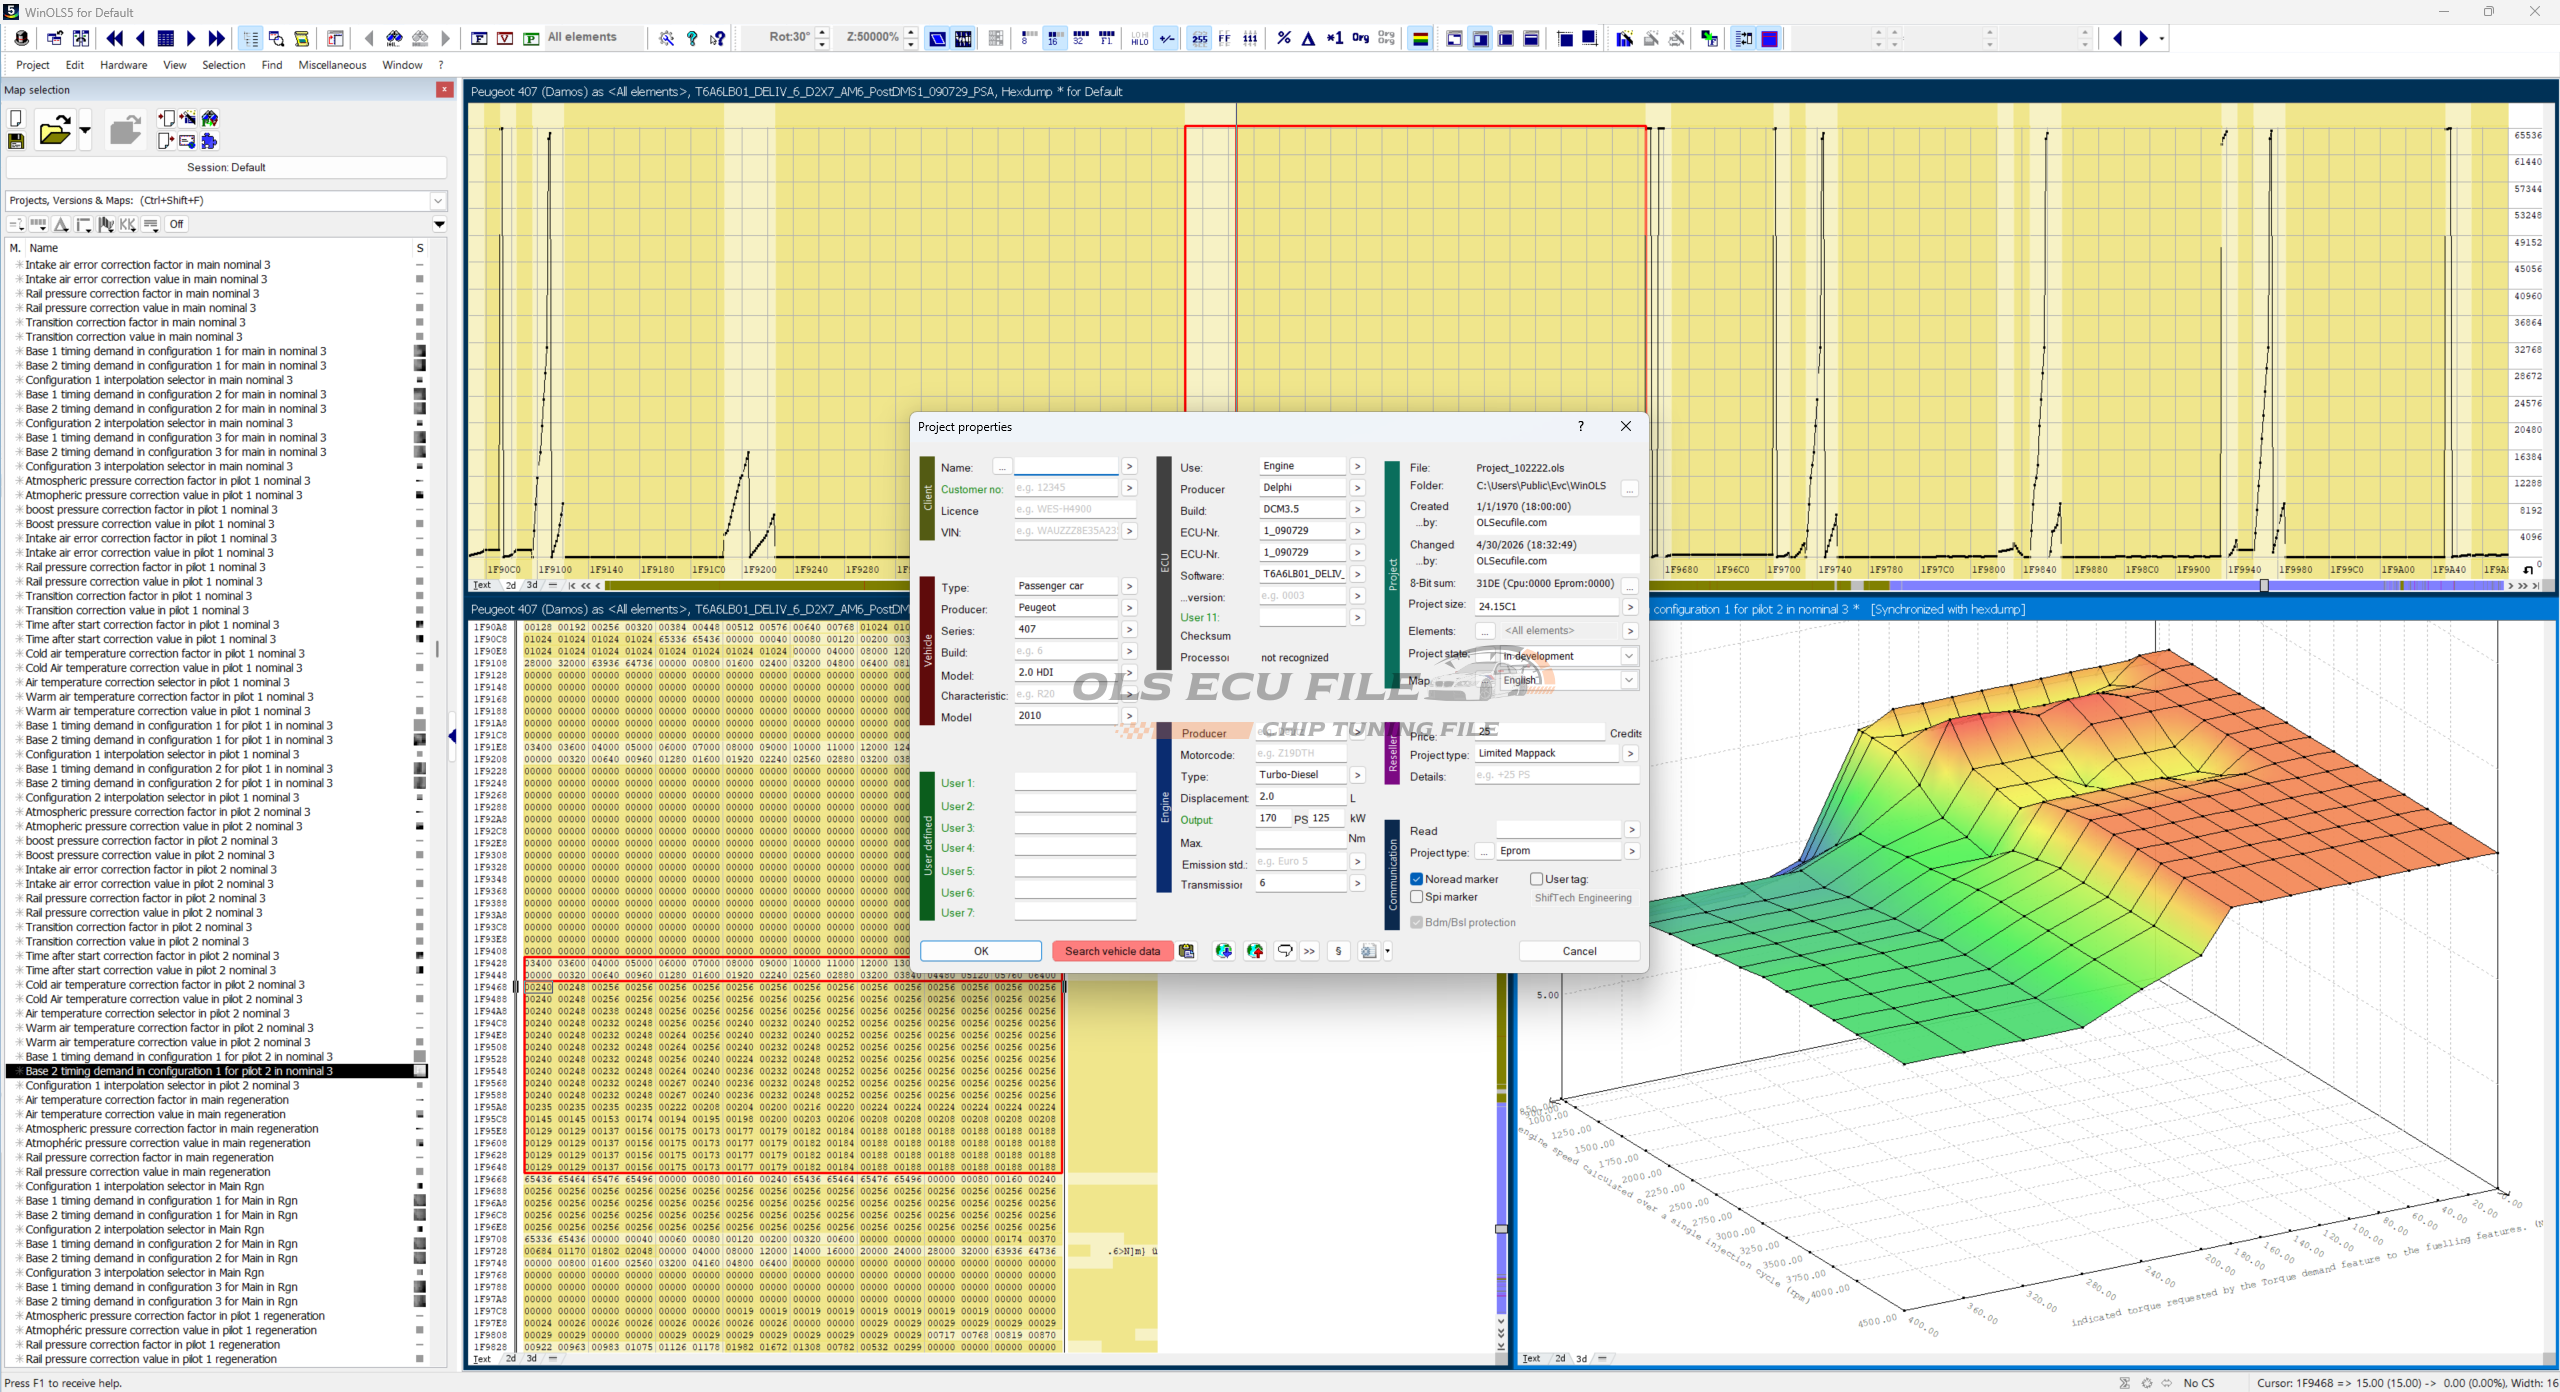
Task: Click the hexdump graph horizontal scrollbar thumb
Action: tap(2264, 585)
